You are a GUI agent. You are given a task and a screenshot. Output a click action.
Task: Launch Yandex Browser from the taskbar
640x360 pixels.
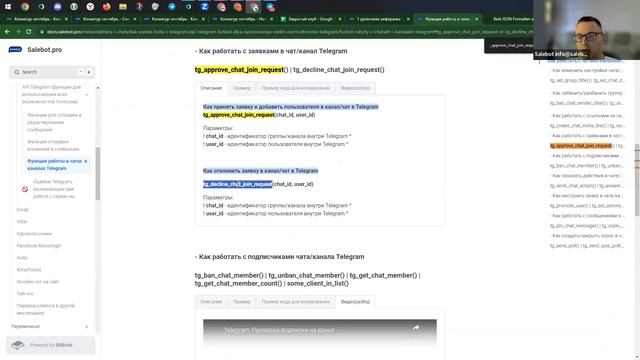90,7
